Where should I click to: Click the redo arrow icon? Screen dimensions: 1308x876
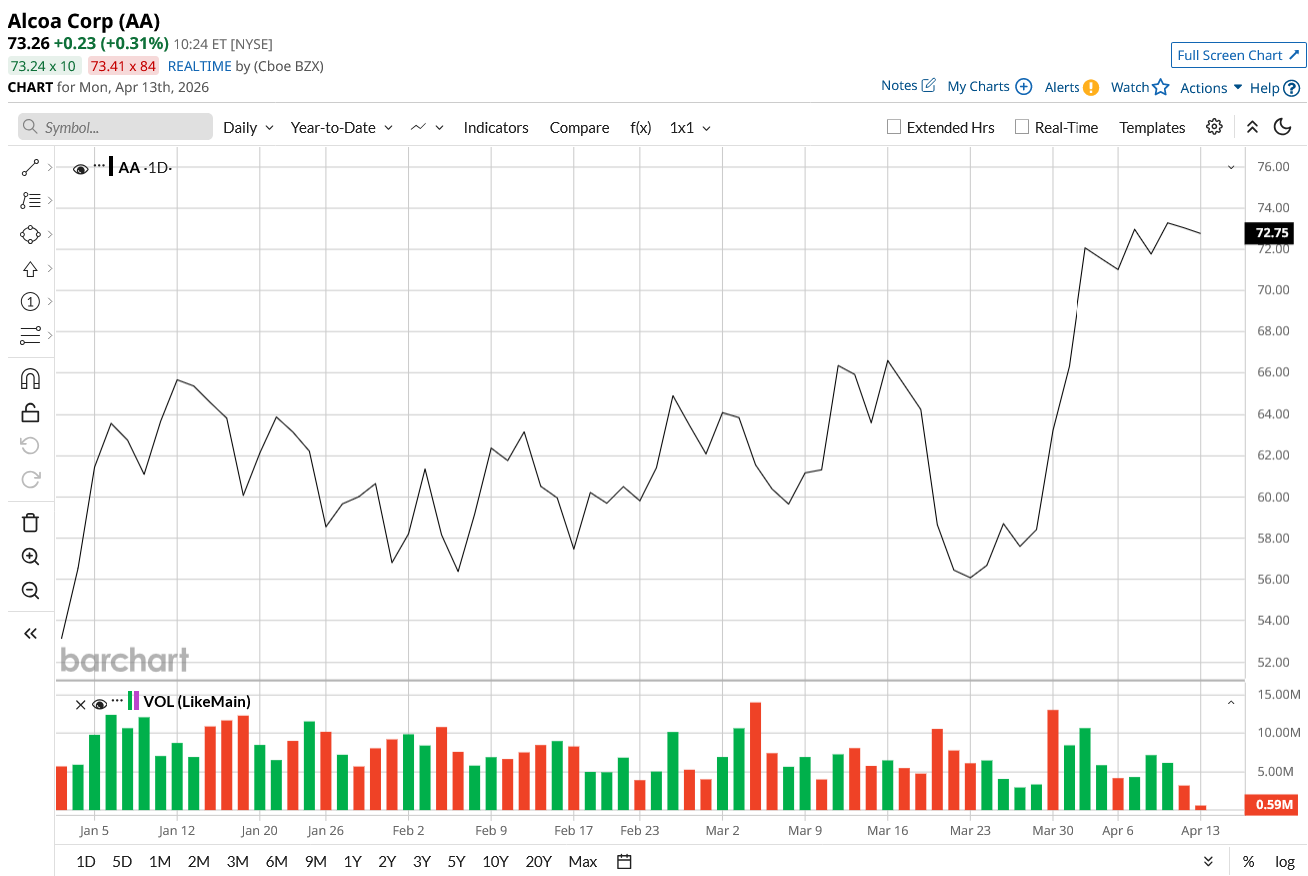[x=30, y=479]
